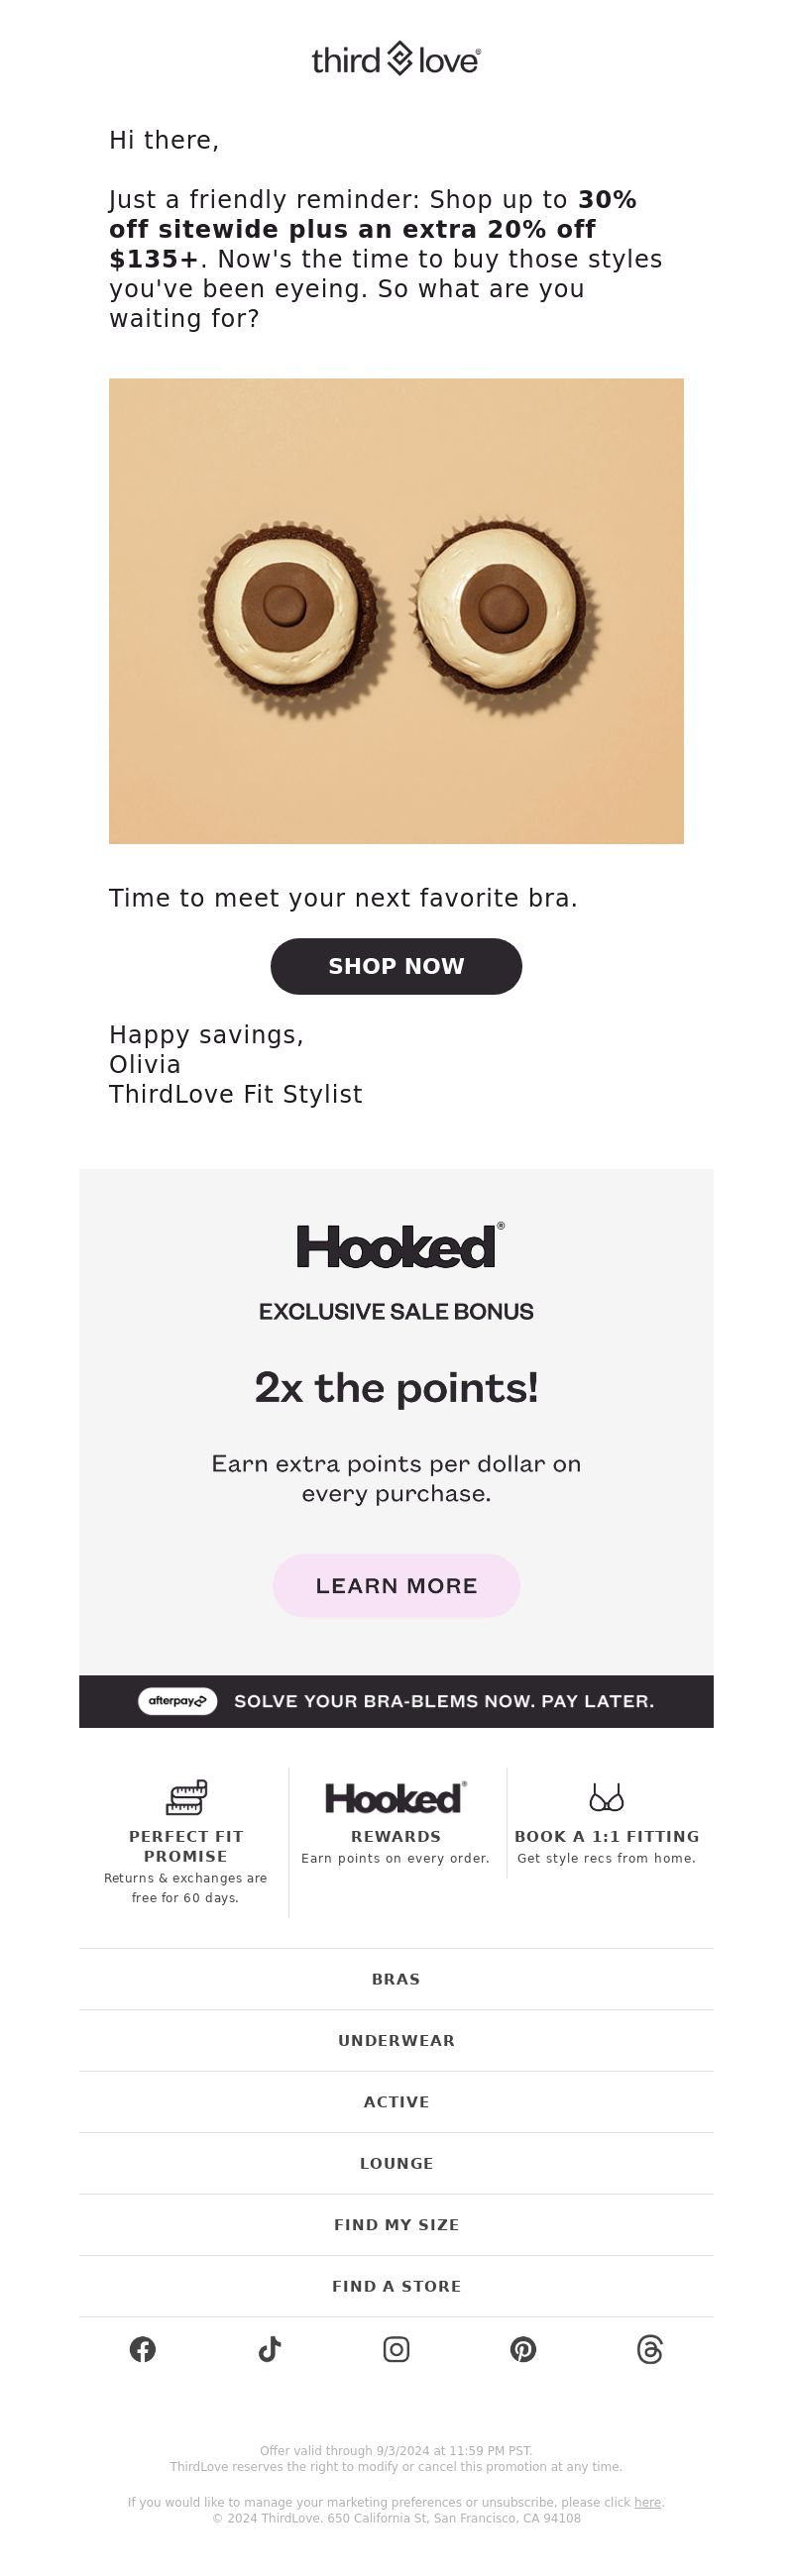Open the Threads social icon
This screenshot has width=793, height=2576.
point(650,2349)
